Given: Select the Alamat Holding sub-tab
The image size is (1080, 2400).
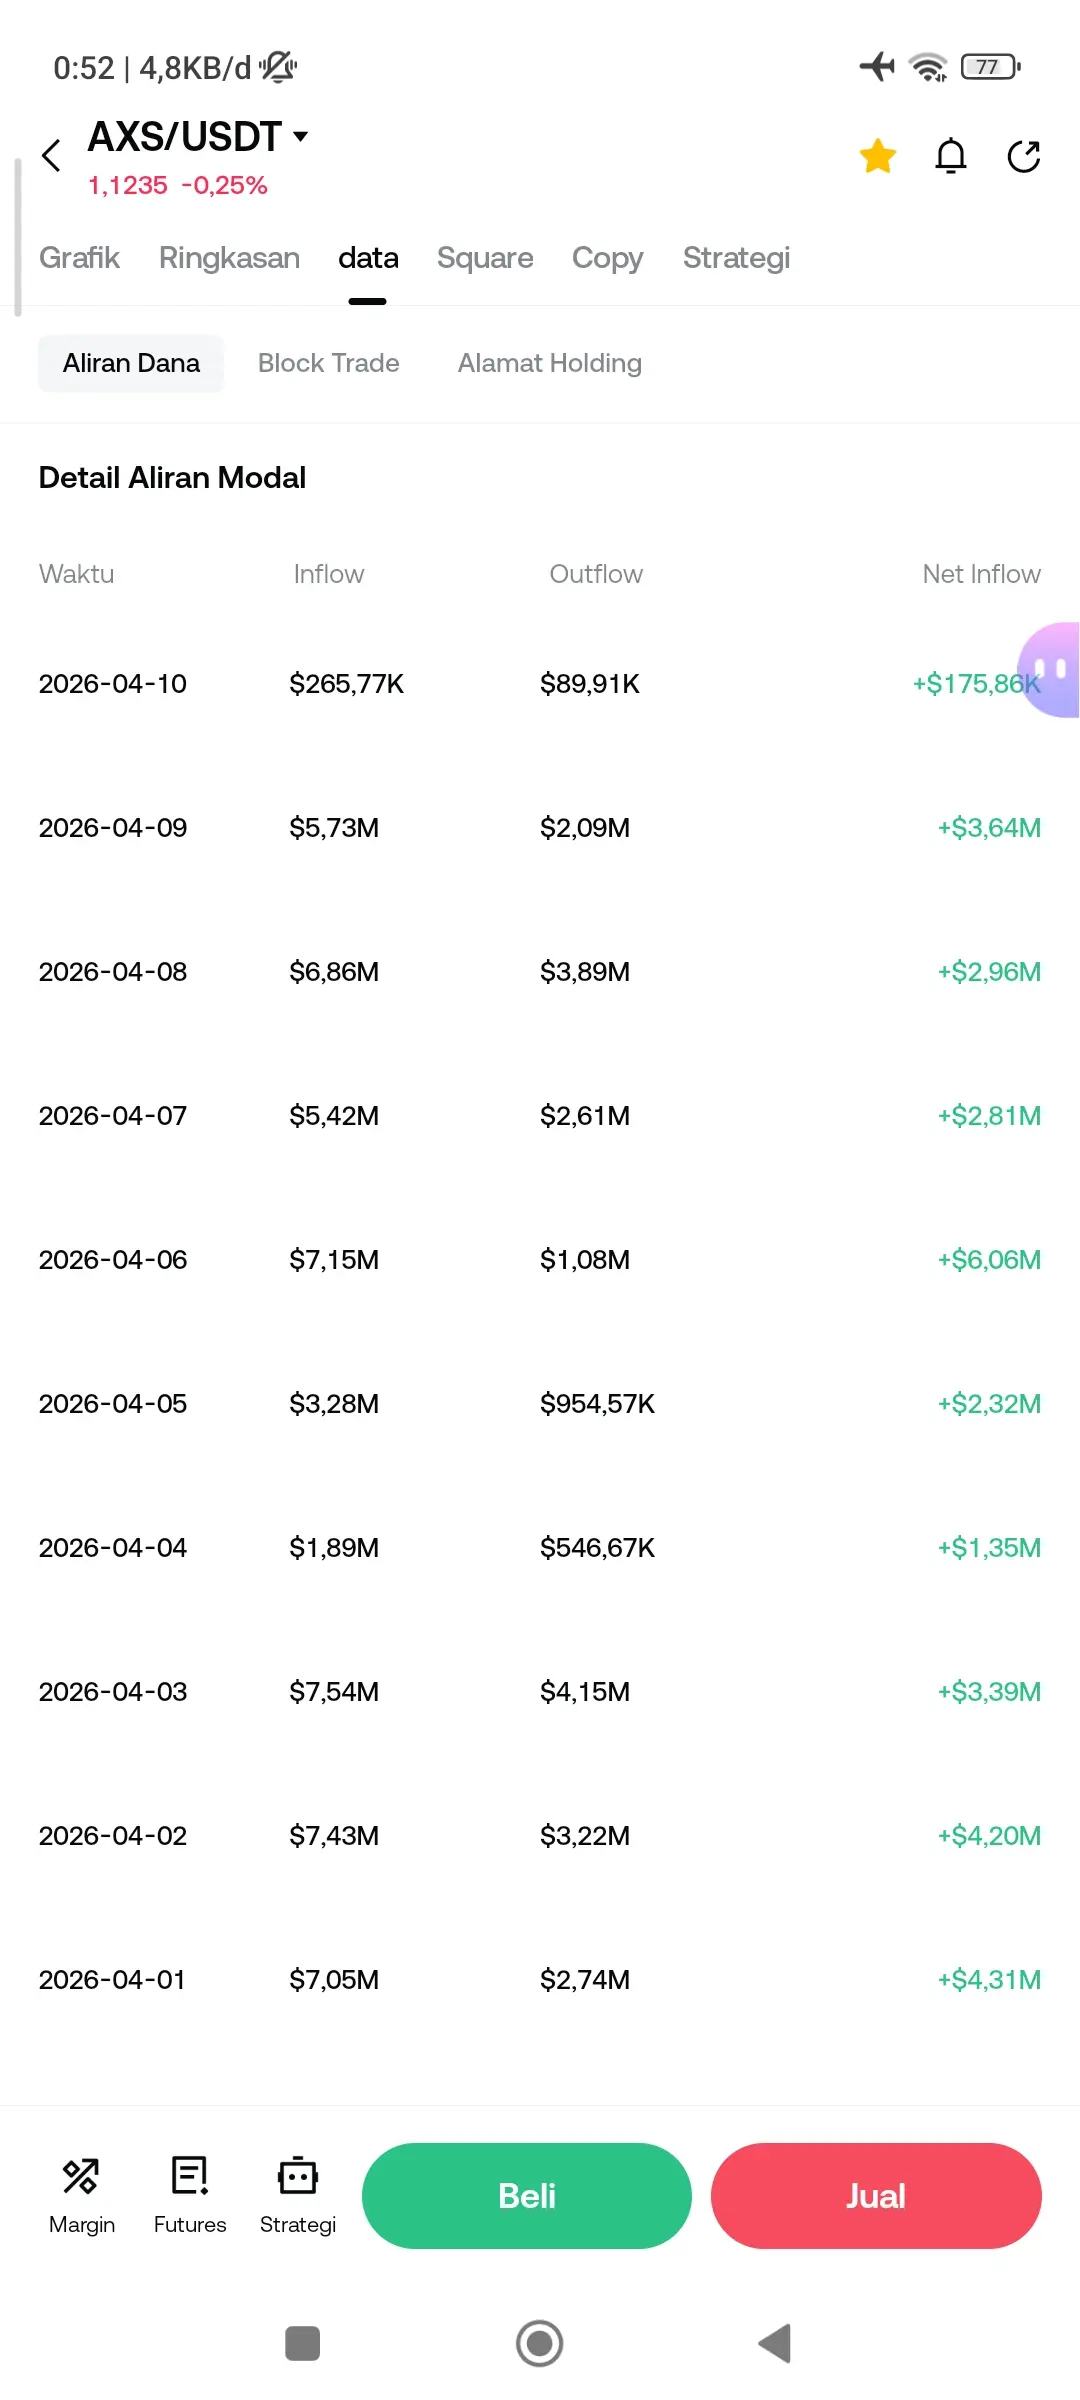Looking at the screenshot, I should coord(549,363).
